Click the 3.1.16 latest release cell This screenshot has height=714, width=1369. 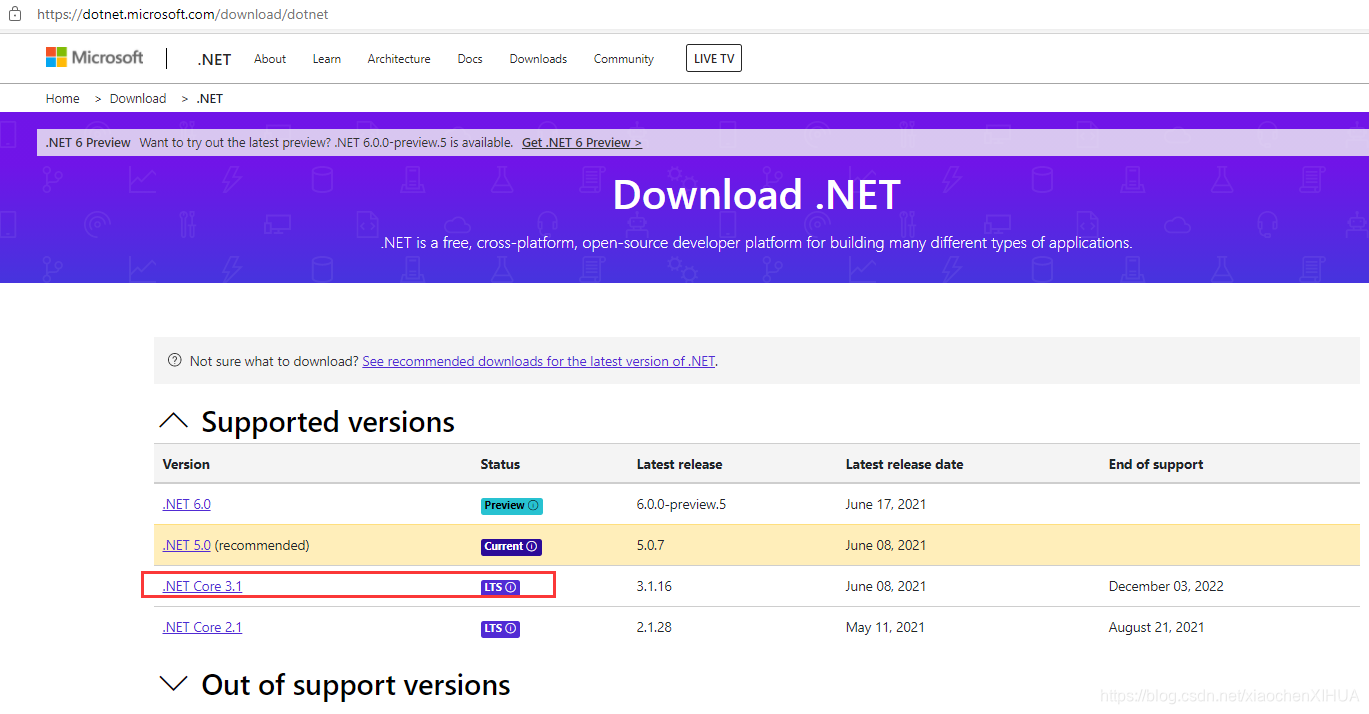(654, 586)
